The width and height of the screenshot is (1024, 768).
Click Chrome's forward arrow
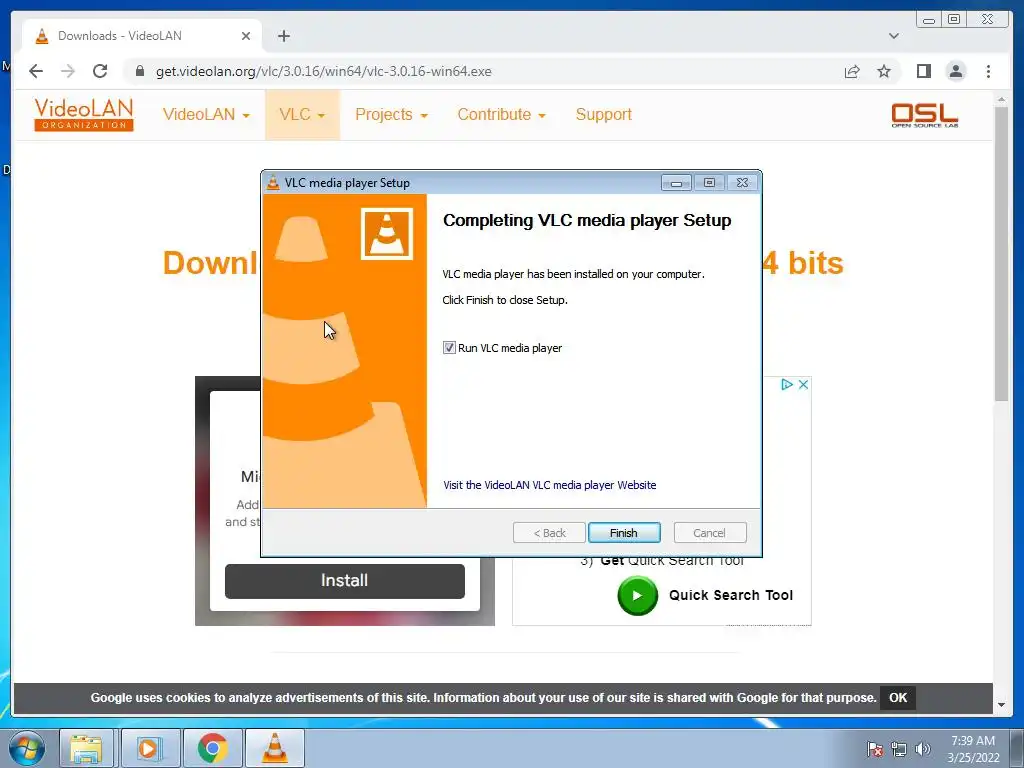tap(68, 71)
